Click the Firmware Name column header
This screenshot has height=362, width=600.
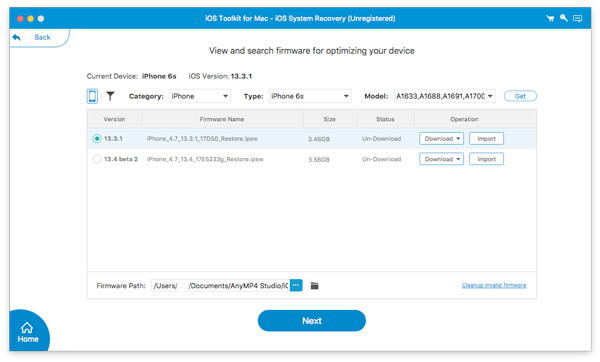click(x=222, y=119)
